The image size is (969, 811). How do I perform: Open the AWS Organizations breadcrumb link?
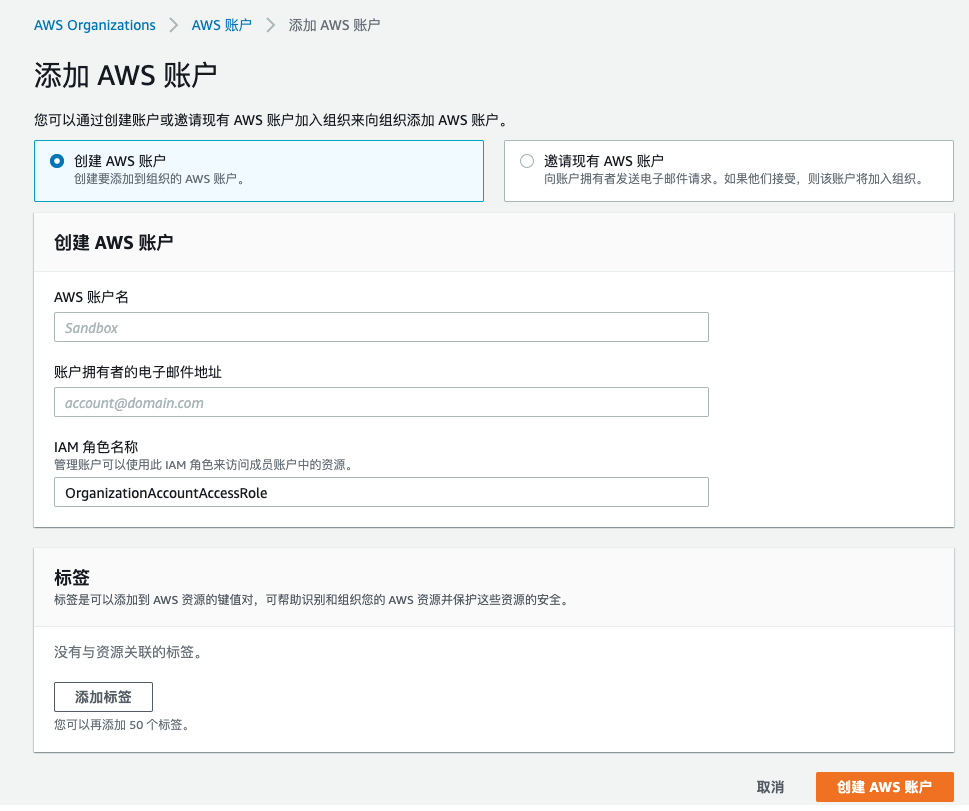(x=95, y=25)
